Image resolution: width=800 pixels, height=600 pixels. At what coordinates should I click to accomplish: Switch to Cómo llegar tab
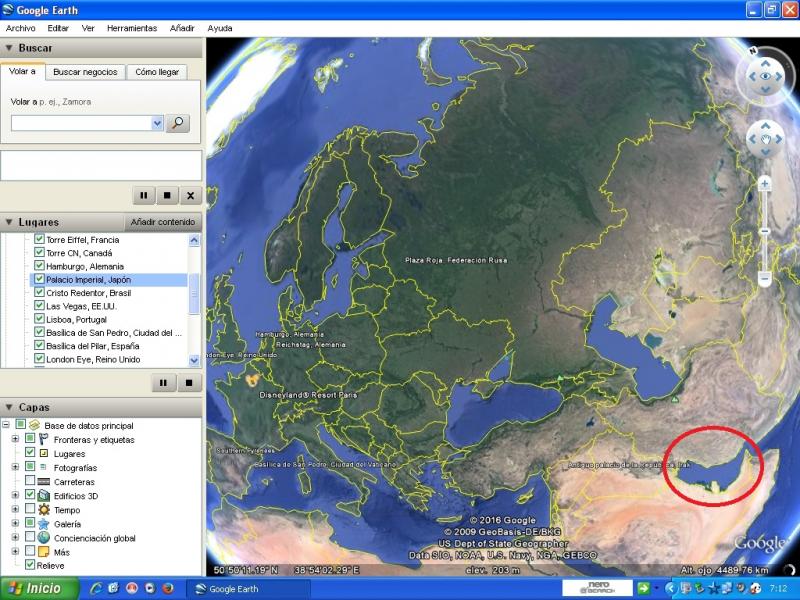click(157, 72)
